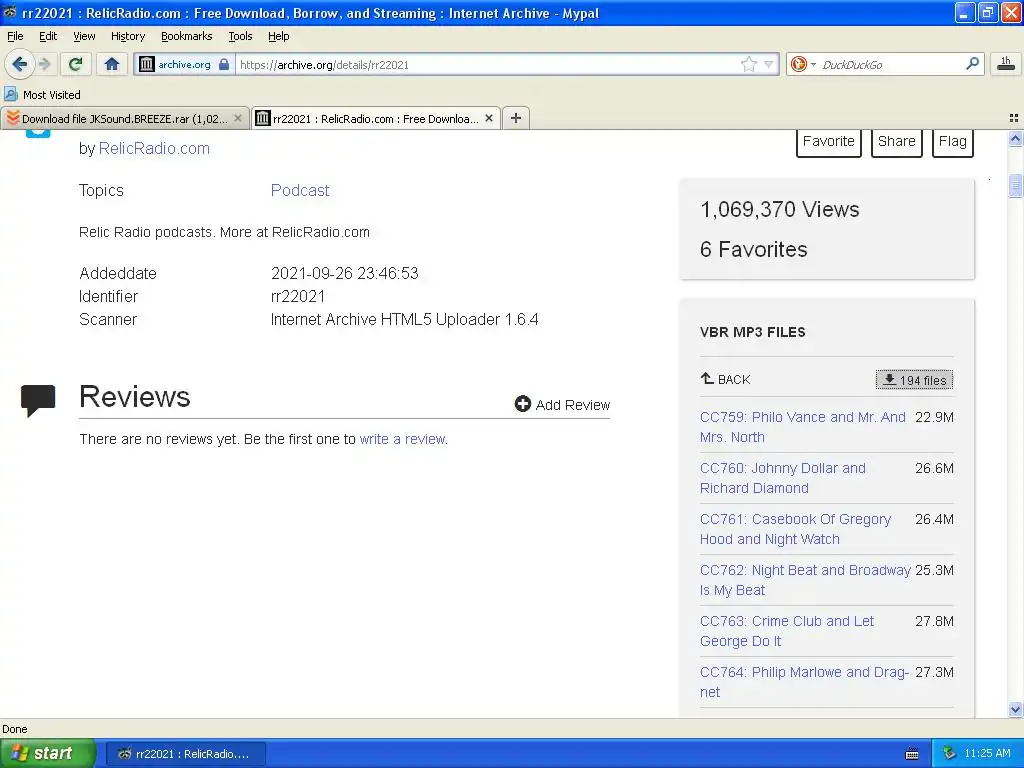Open a new tab with plus button
This screenshot has height=768, width=1024.
pyautogui.click(x=516, y=118)
